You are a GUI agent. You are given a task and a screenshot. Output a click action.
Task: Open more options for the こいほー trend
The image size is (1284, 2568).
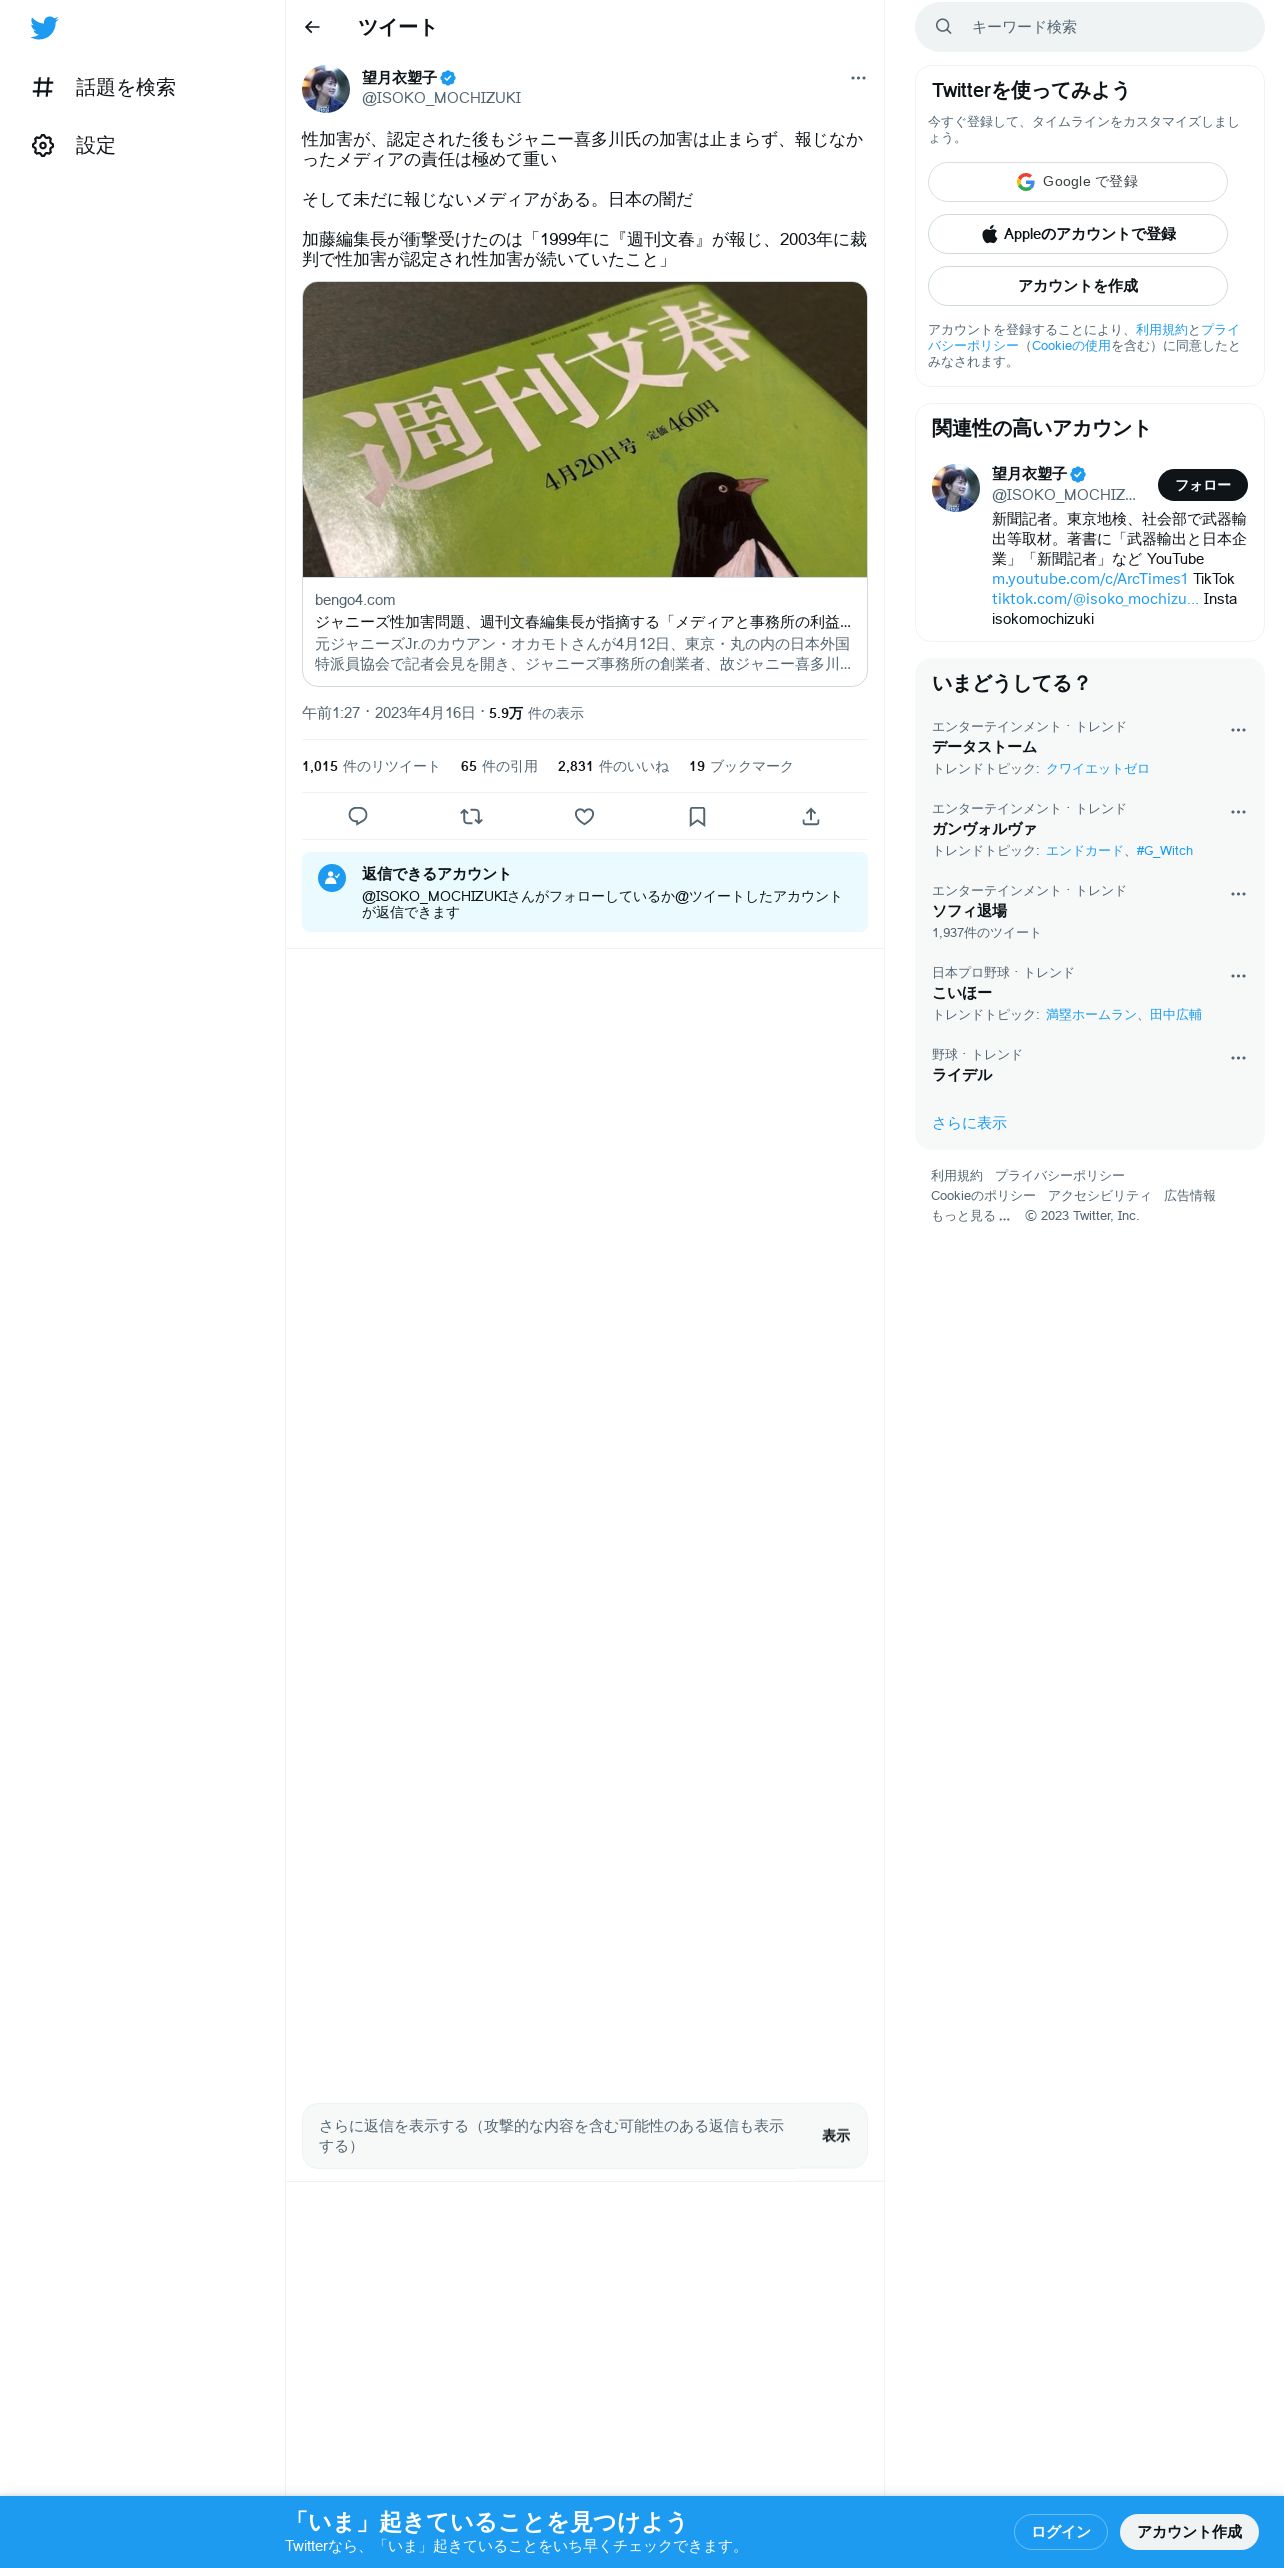1238,976
